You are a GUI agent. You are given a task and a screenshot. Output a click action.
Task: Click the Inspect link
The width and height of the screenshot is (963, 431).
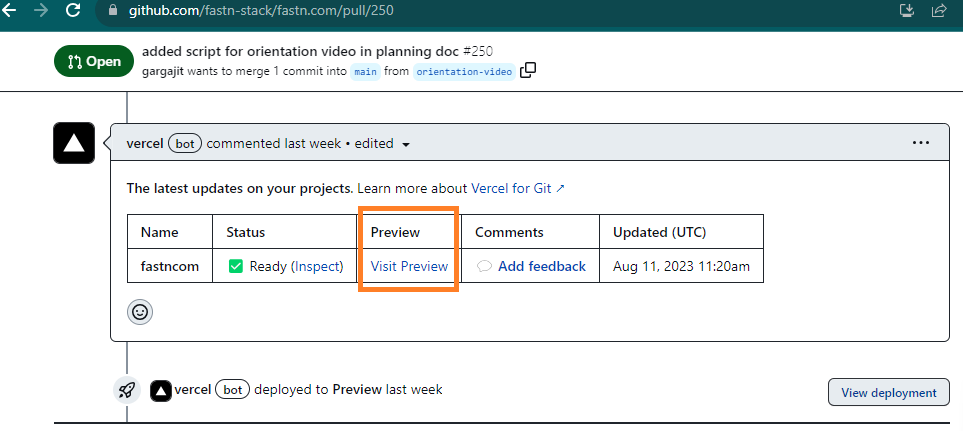tap(317, 266)
